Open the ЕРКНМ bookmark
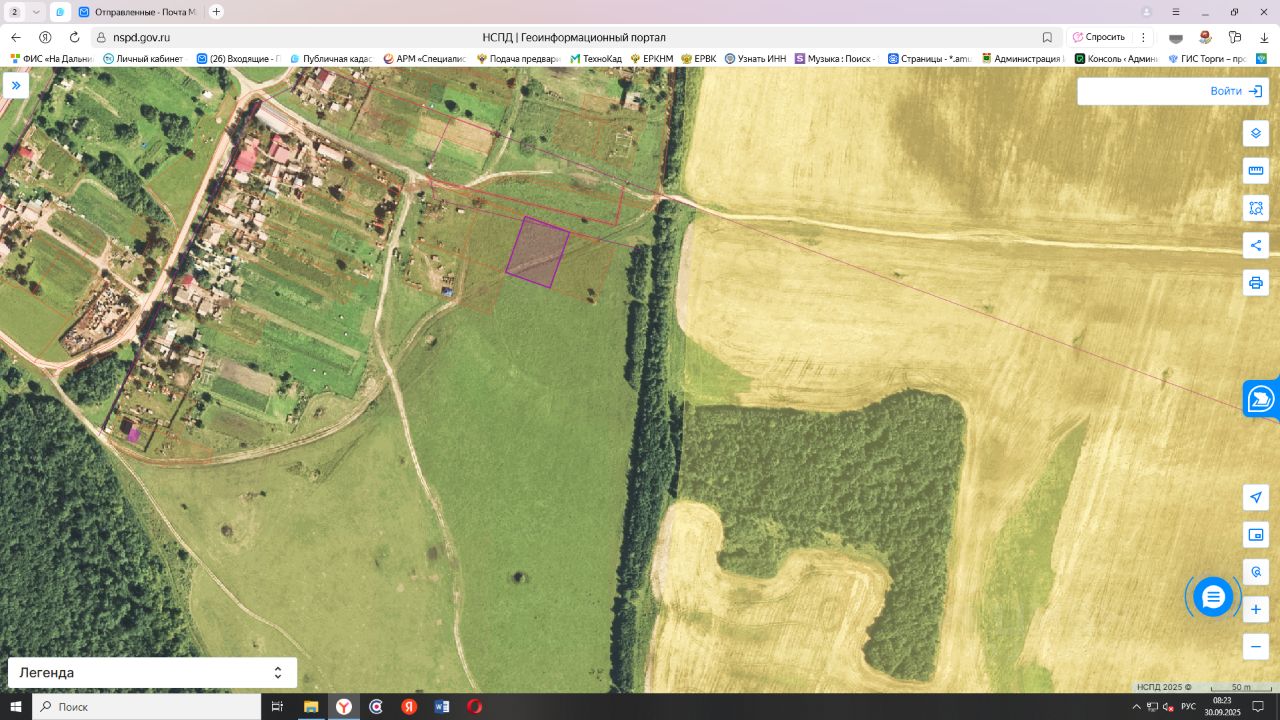1280x720 pixels. (651, 59)
